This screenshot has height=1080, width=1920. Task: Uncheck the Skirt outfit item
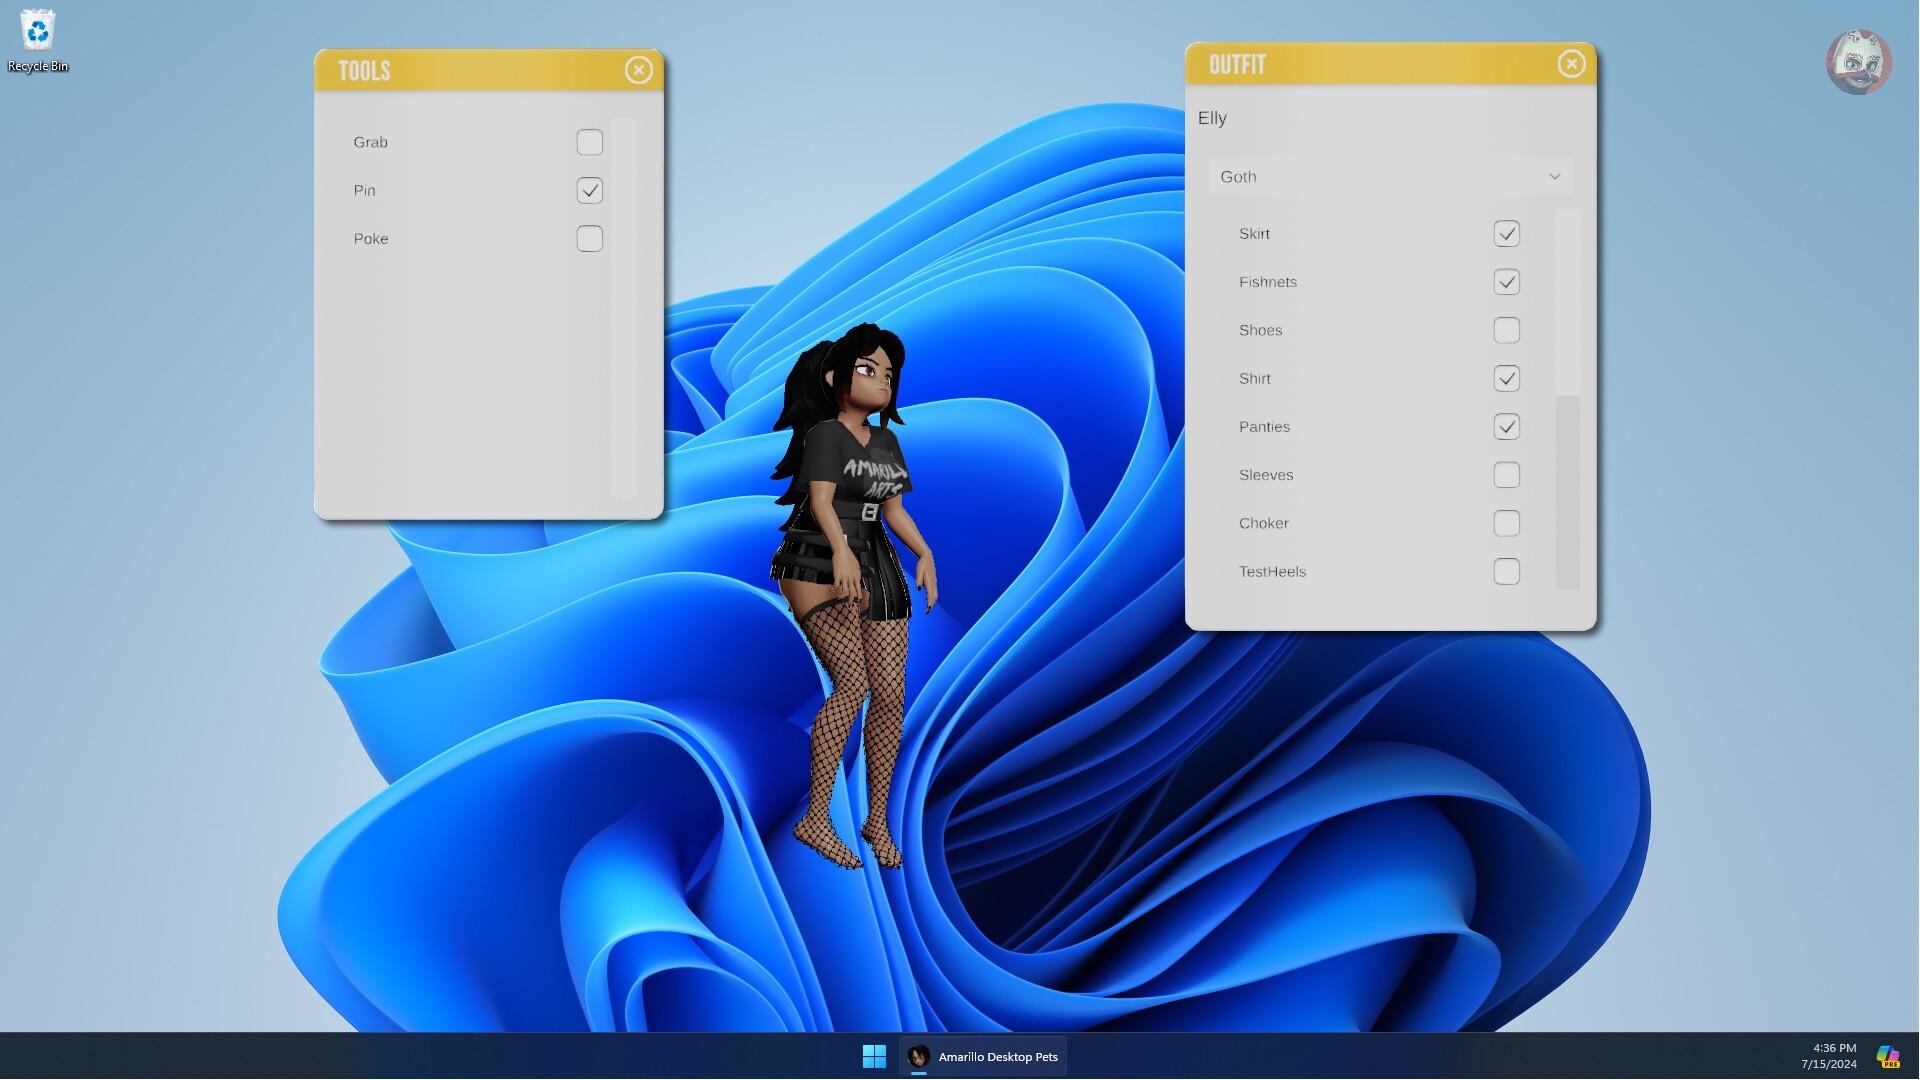1507,233
